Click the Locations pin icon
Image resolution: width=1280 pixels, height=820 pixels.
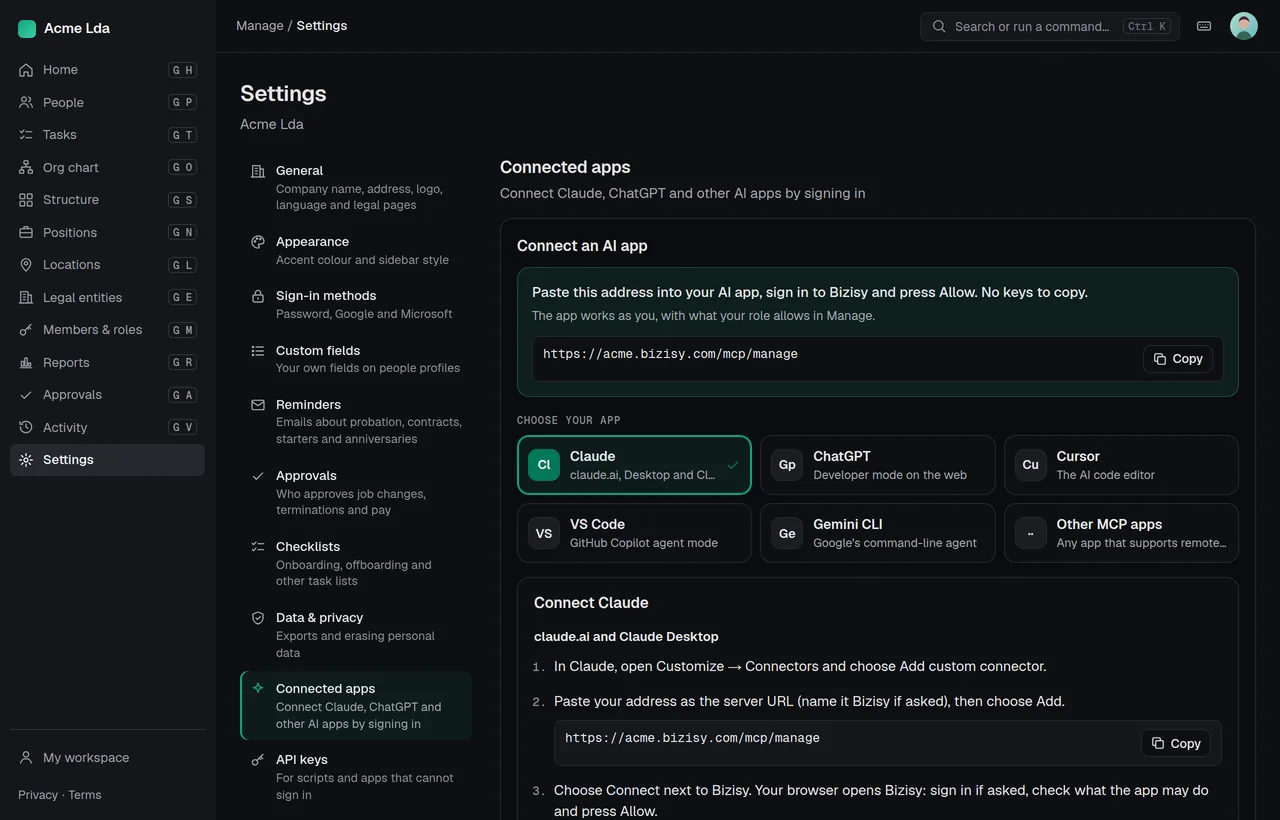click(26, 265)
